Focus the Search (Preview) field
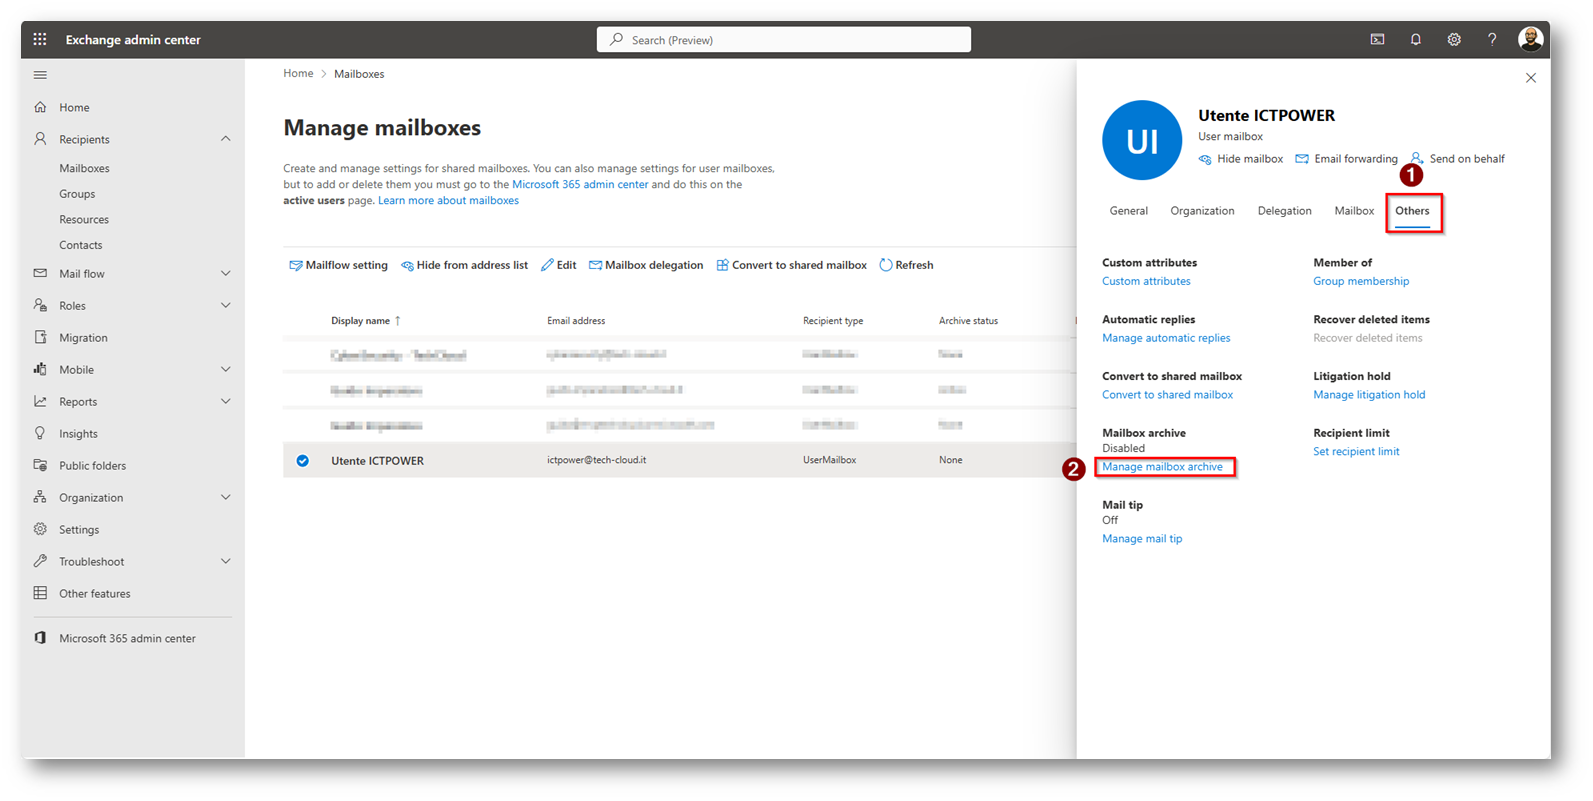This screenshot has height=801, width=1593. (x=784, y=39)
